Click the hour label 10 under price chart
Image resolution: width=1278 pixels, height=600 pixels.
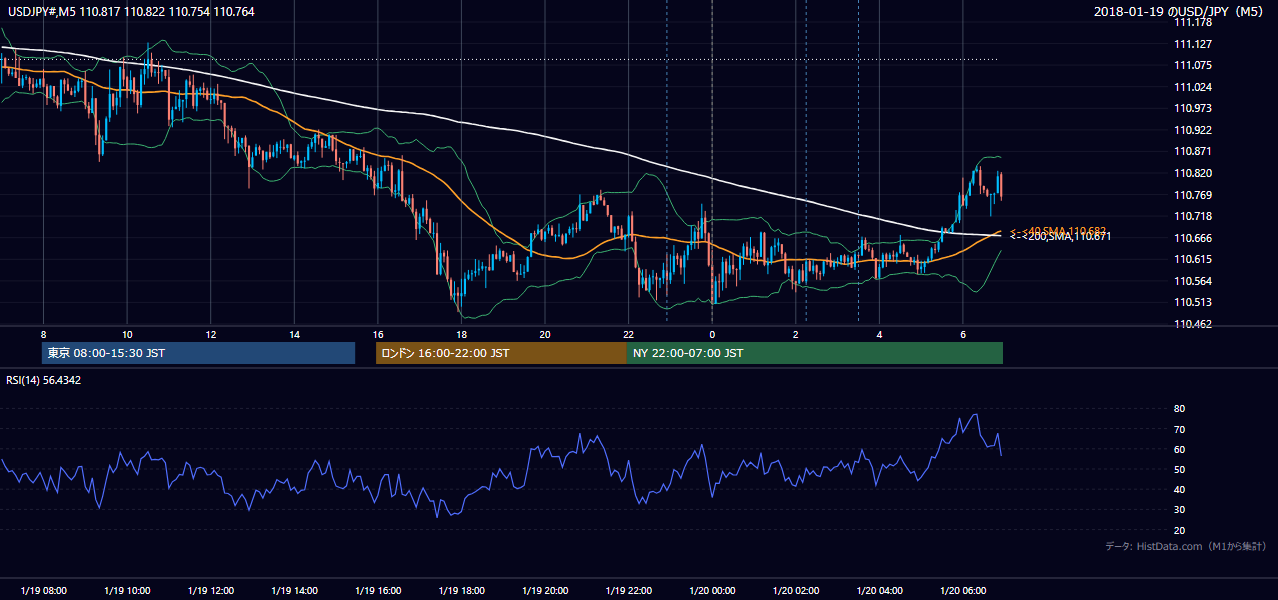[x=127, y=334]
